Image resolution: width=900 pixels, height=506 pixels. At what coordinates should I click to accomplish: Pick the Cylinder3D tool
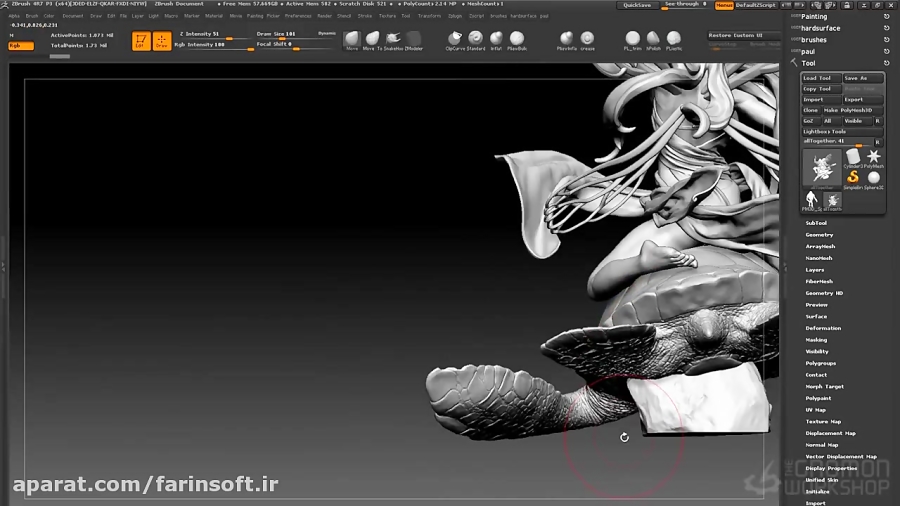(853, 158)
